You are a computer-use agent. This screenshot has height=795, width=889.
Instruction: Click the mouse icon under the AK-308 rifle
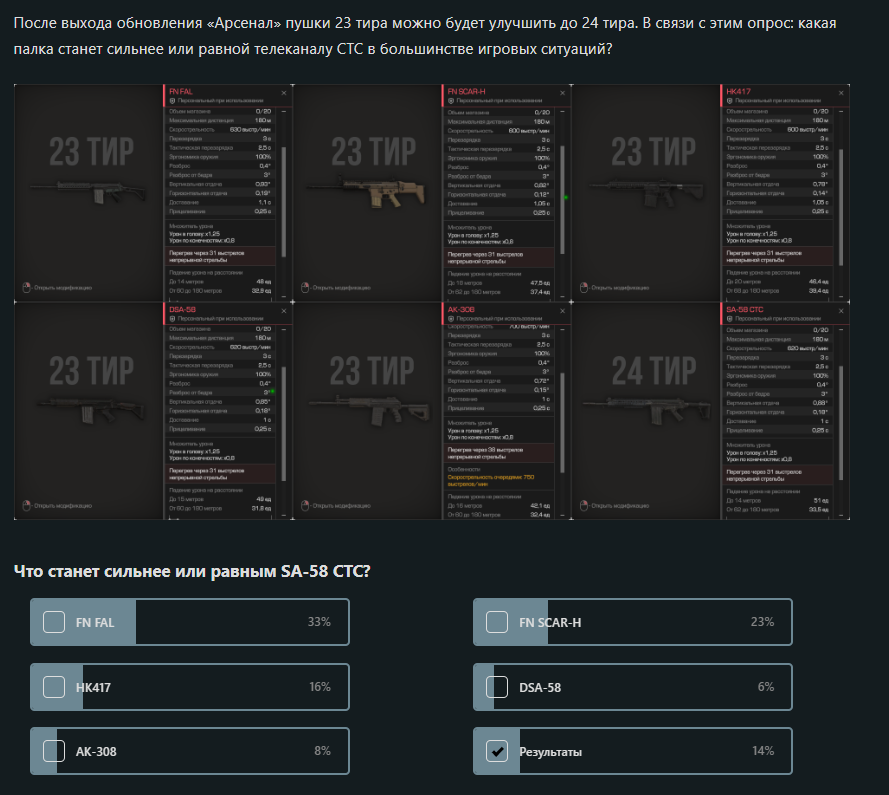coord(305,505)
